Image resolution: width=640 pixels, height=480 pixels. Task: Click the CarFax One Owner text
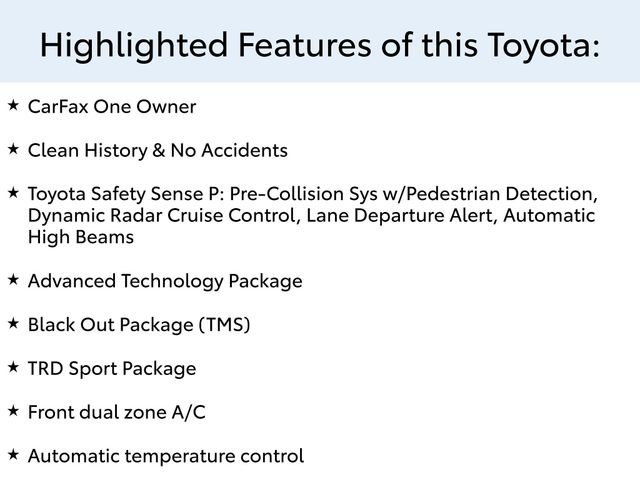pos(112,107)
